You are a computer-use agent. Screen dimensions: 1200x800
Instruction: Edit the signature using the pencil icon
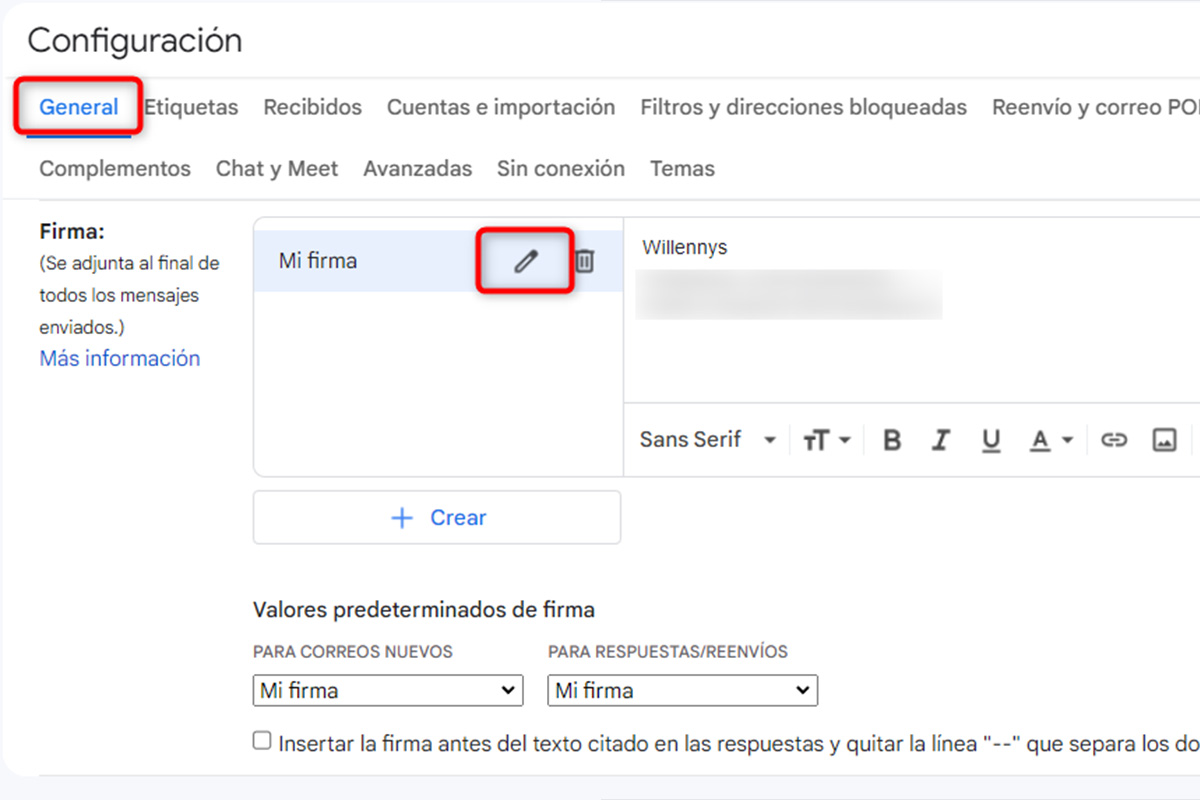[524, 260]
